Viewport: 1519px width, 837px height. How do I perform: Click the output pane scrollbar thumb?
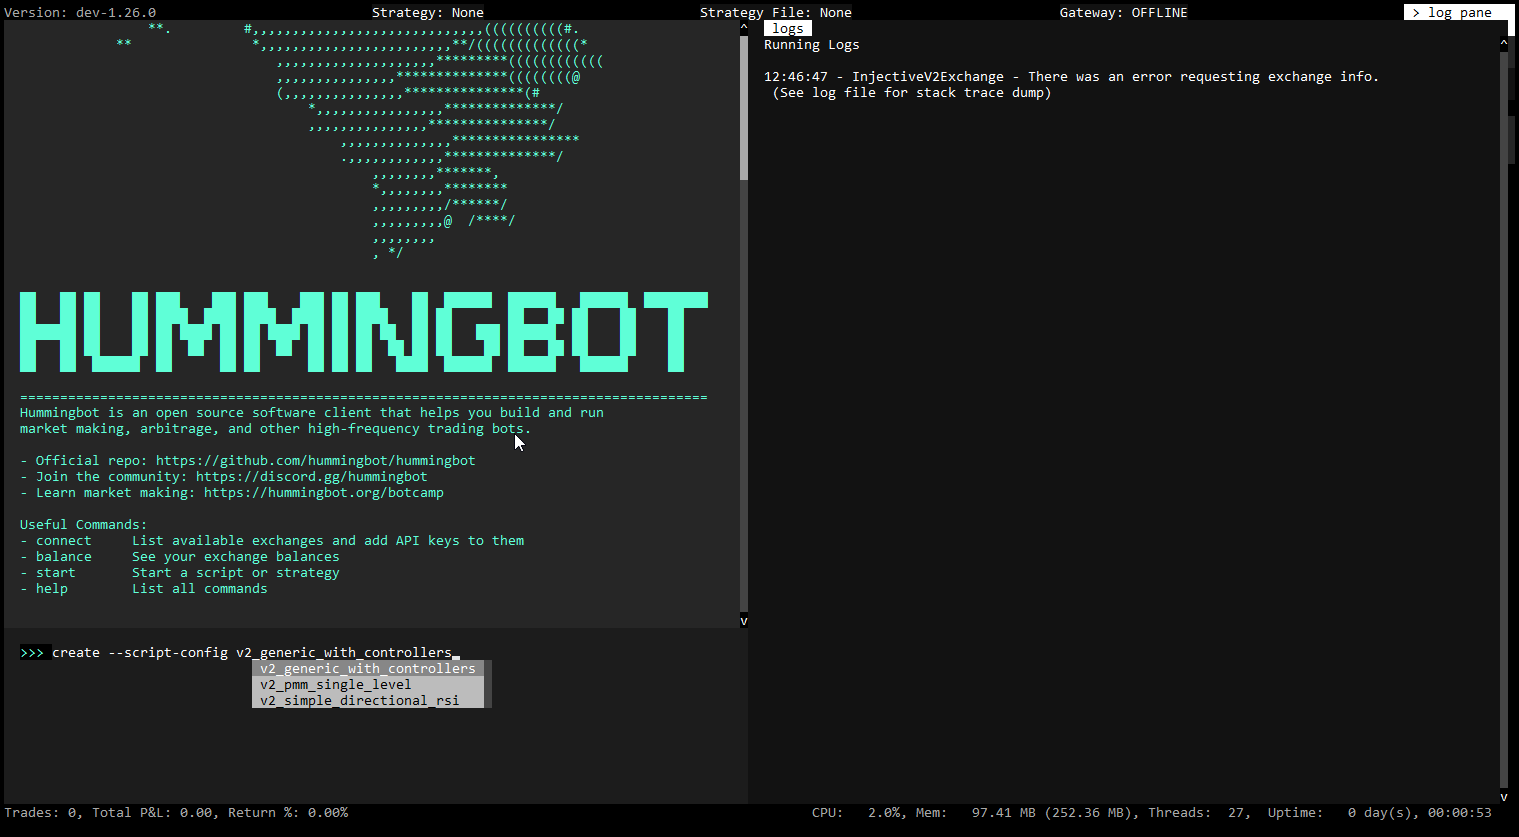click(x=743, y=107)
